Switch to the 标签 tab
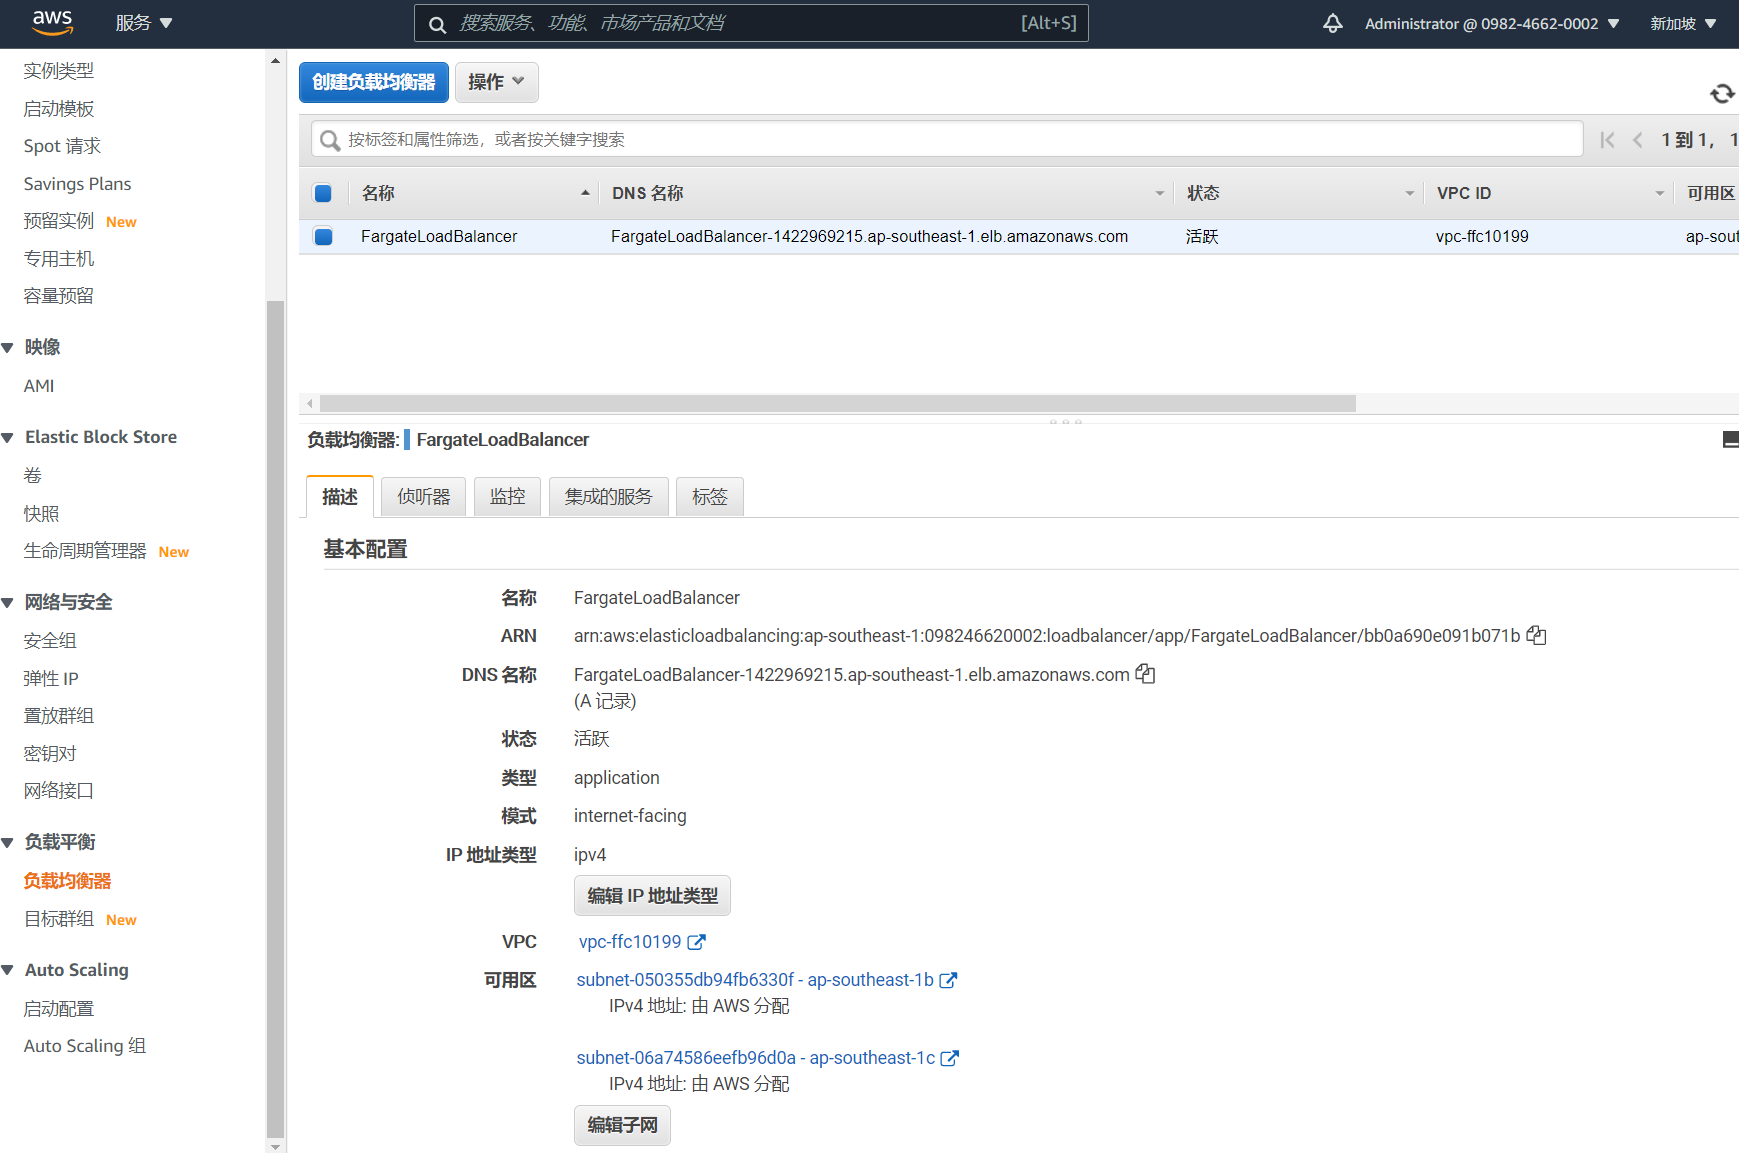The image size is (1739, 1153). click(x=710, y=497)
